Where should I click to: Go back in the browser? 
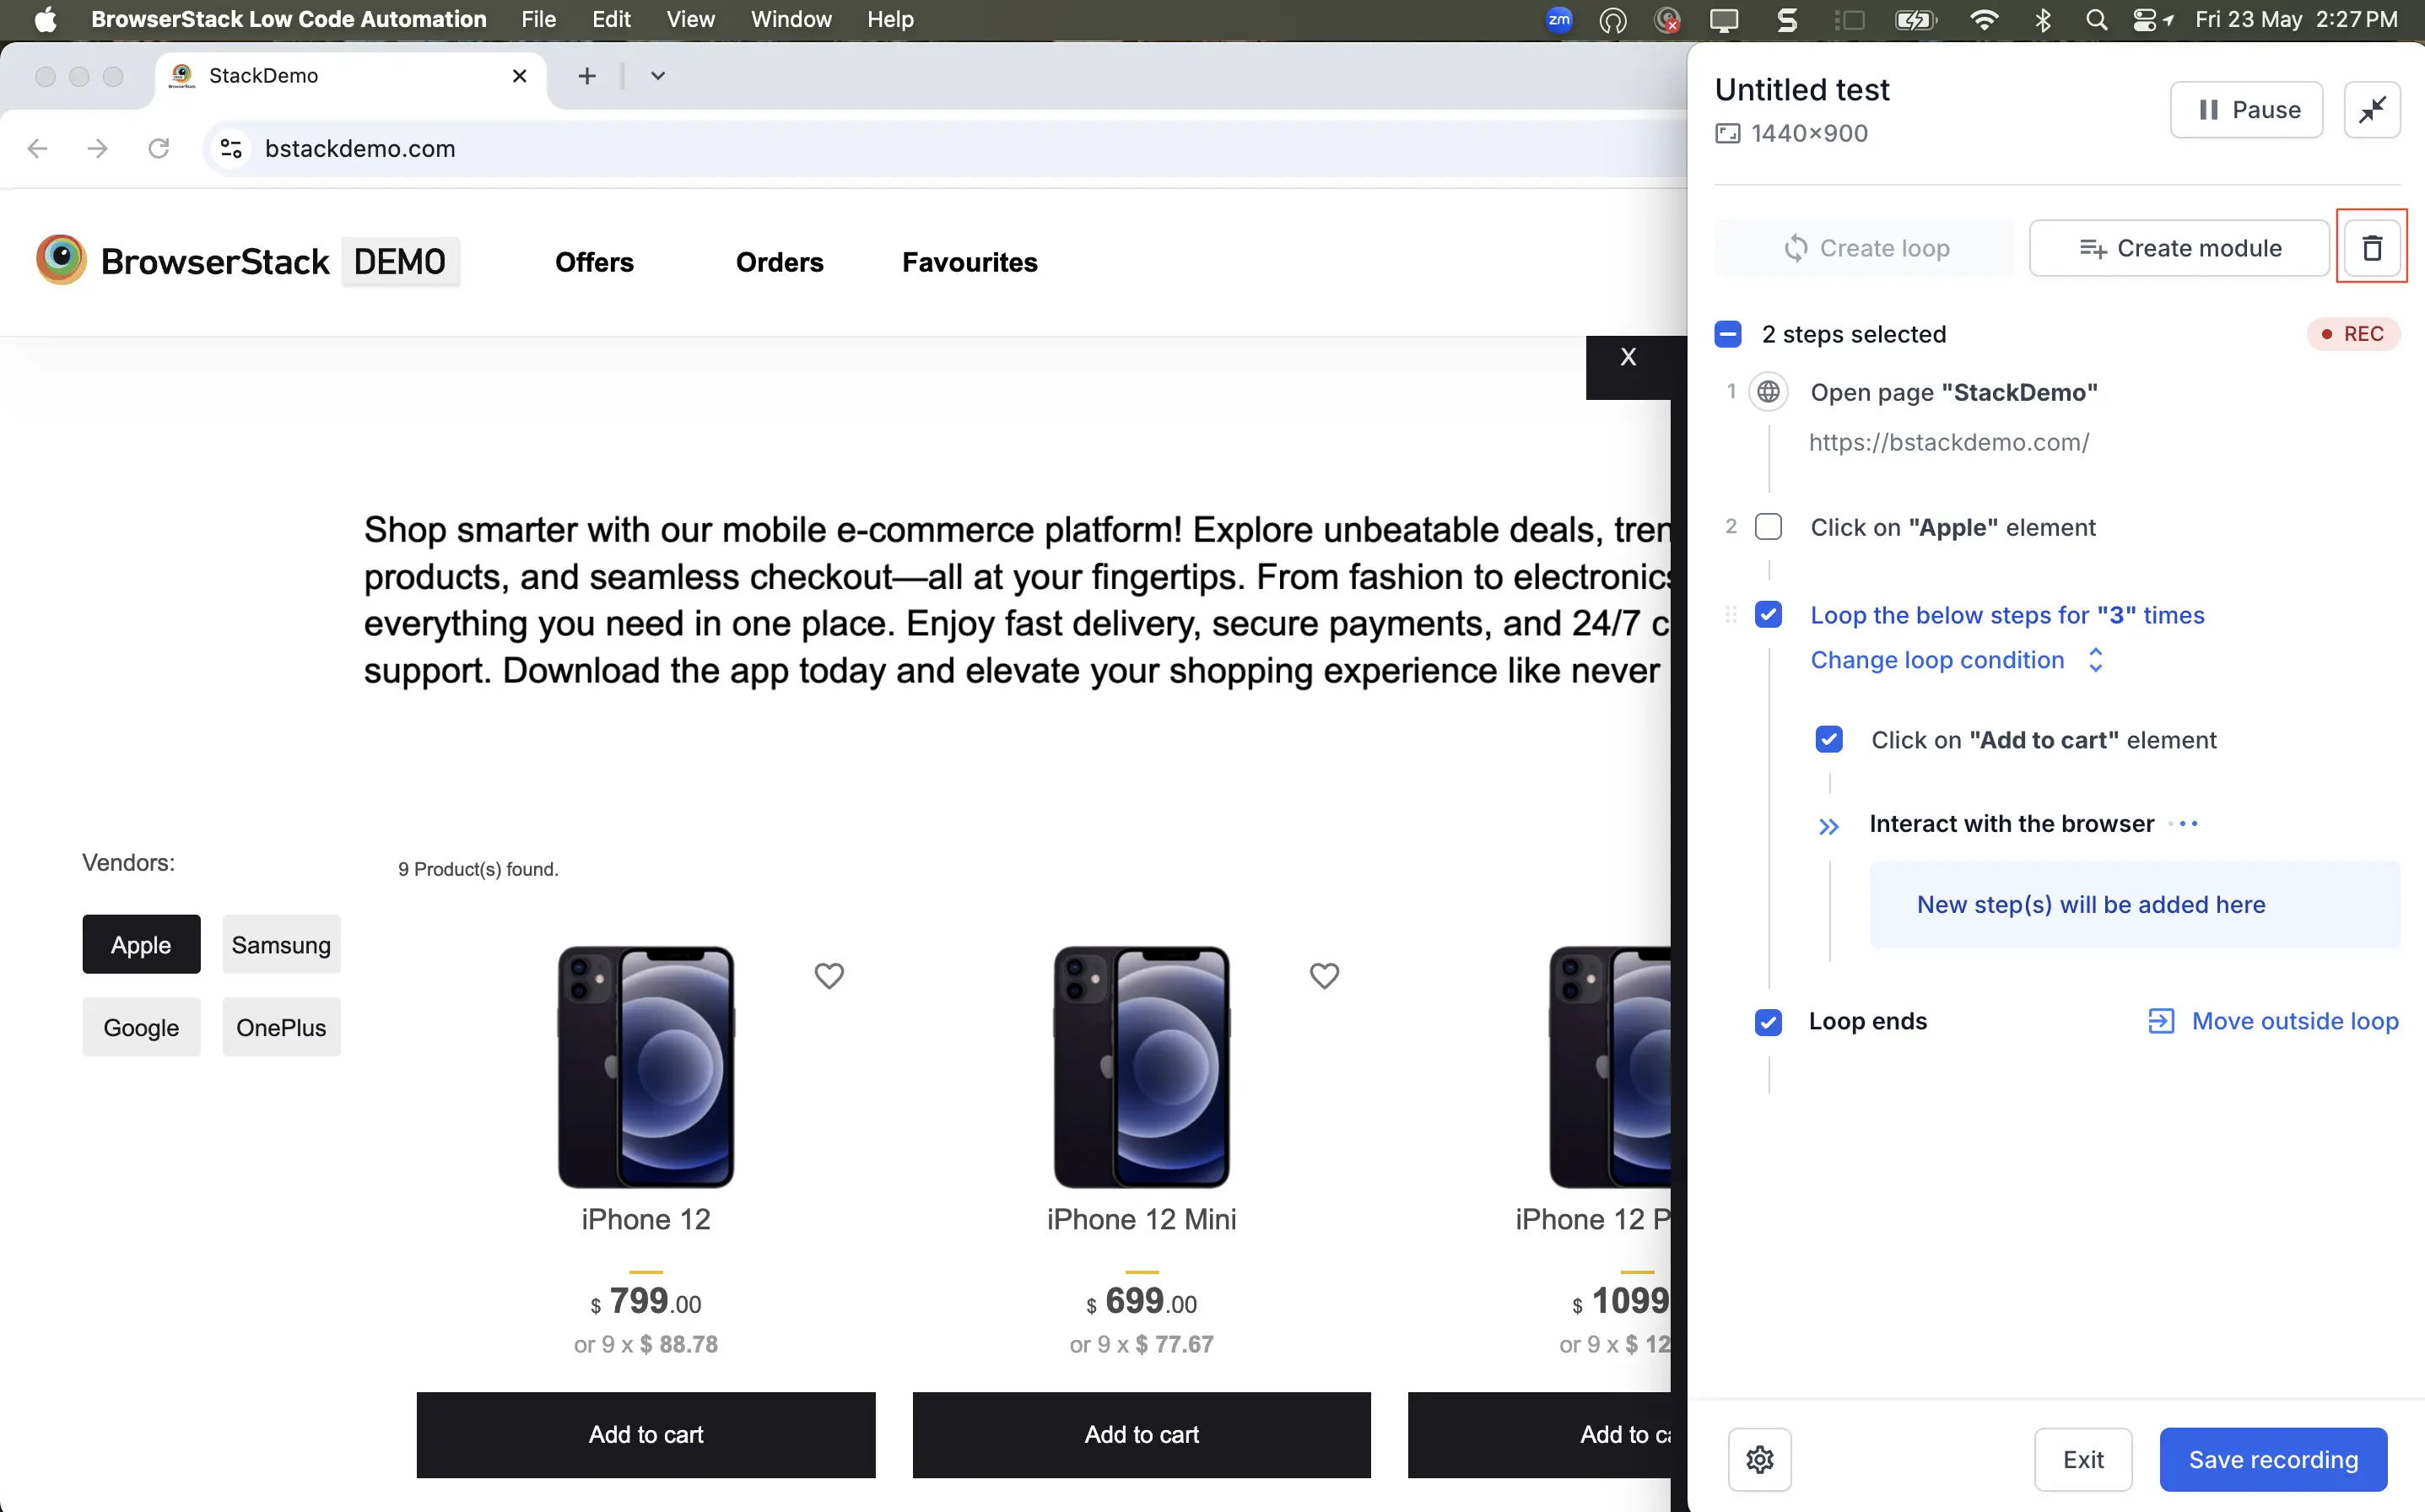[x=37, y=148]
